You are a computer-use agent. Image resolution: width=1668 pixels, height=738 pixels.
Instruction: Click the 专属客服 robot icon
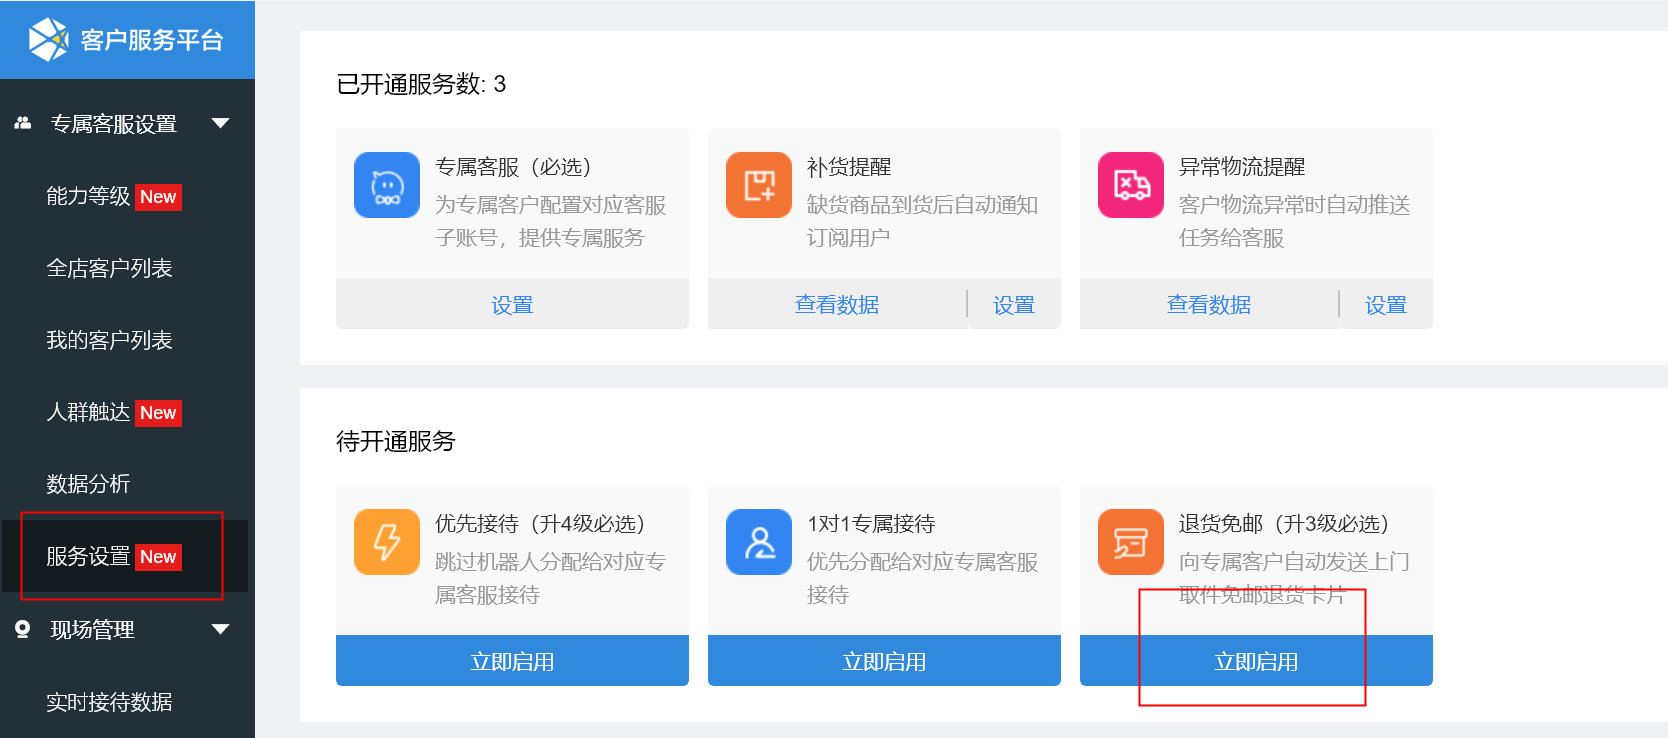coord(387,185)
